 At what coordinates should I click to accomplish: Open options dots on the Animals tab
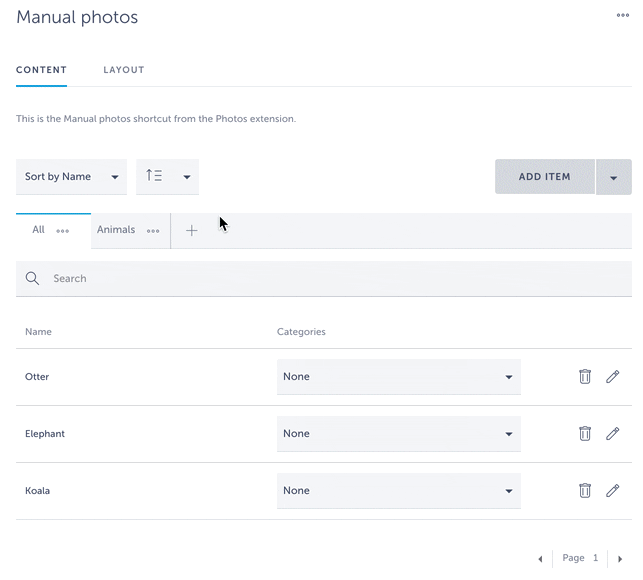pyautogui.click(x=153, y=231)
